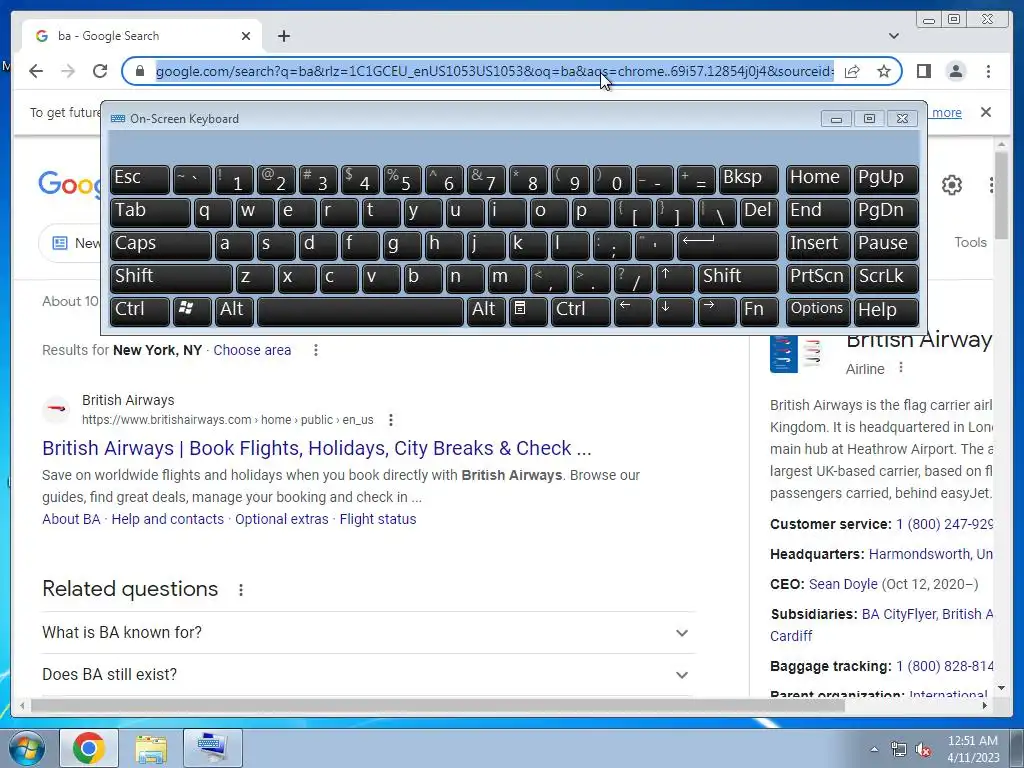
Task: Open the 'Flight status' sitelink
Action: (377, 519)
